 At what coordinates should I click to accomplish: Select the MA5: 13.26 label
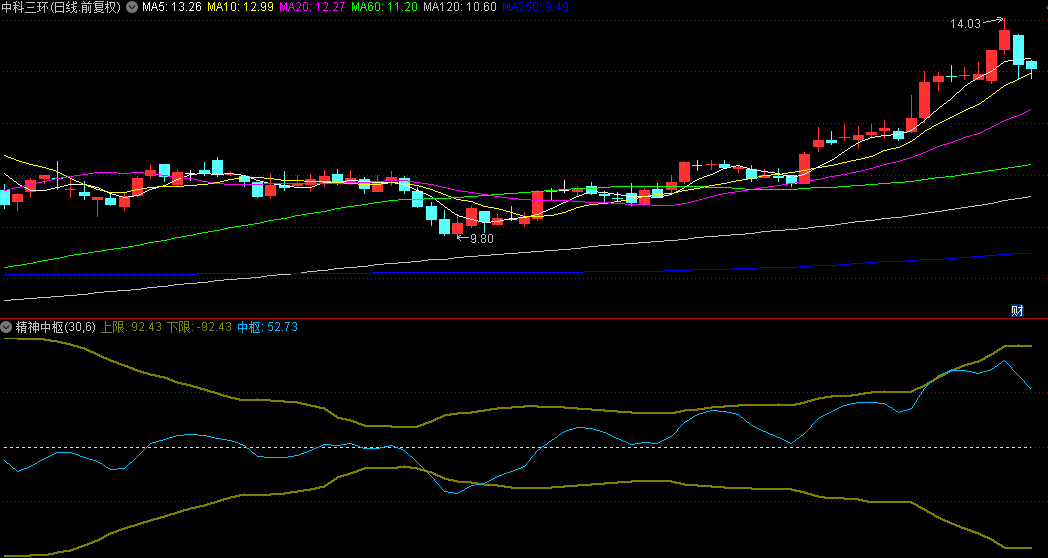tap(172, 7)
